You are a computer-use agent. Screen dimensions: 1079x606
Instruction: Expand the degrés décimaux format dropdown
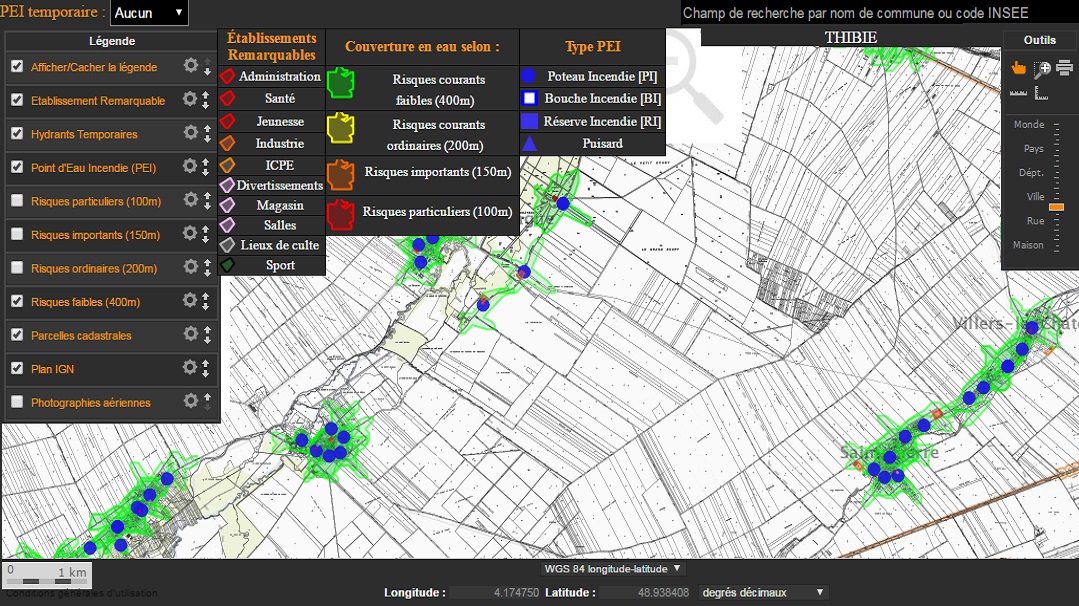[764, 592]
